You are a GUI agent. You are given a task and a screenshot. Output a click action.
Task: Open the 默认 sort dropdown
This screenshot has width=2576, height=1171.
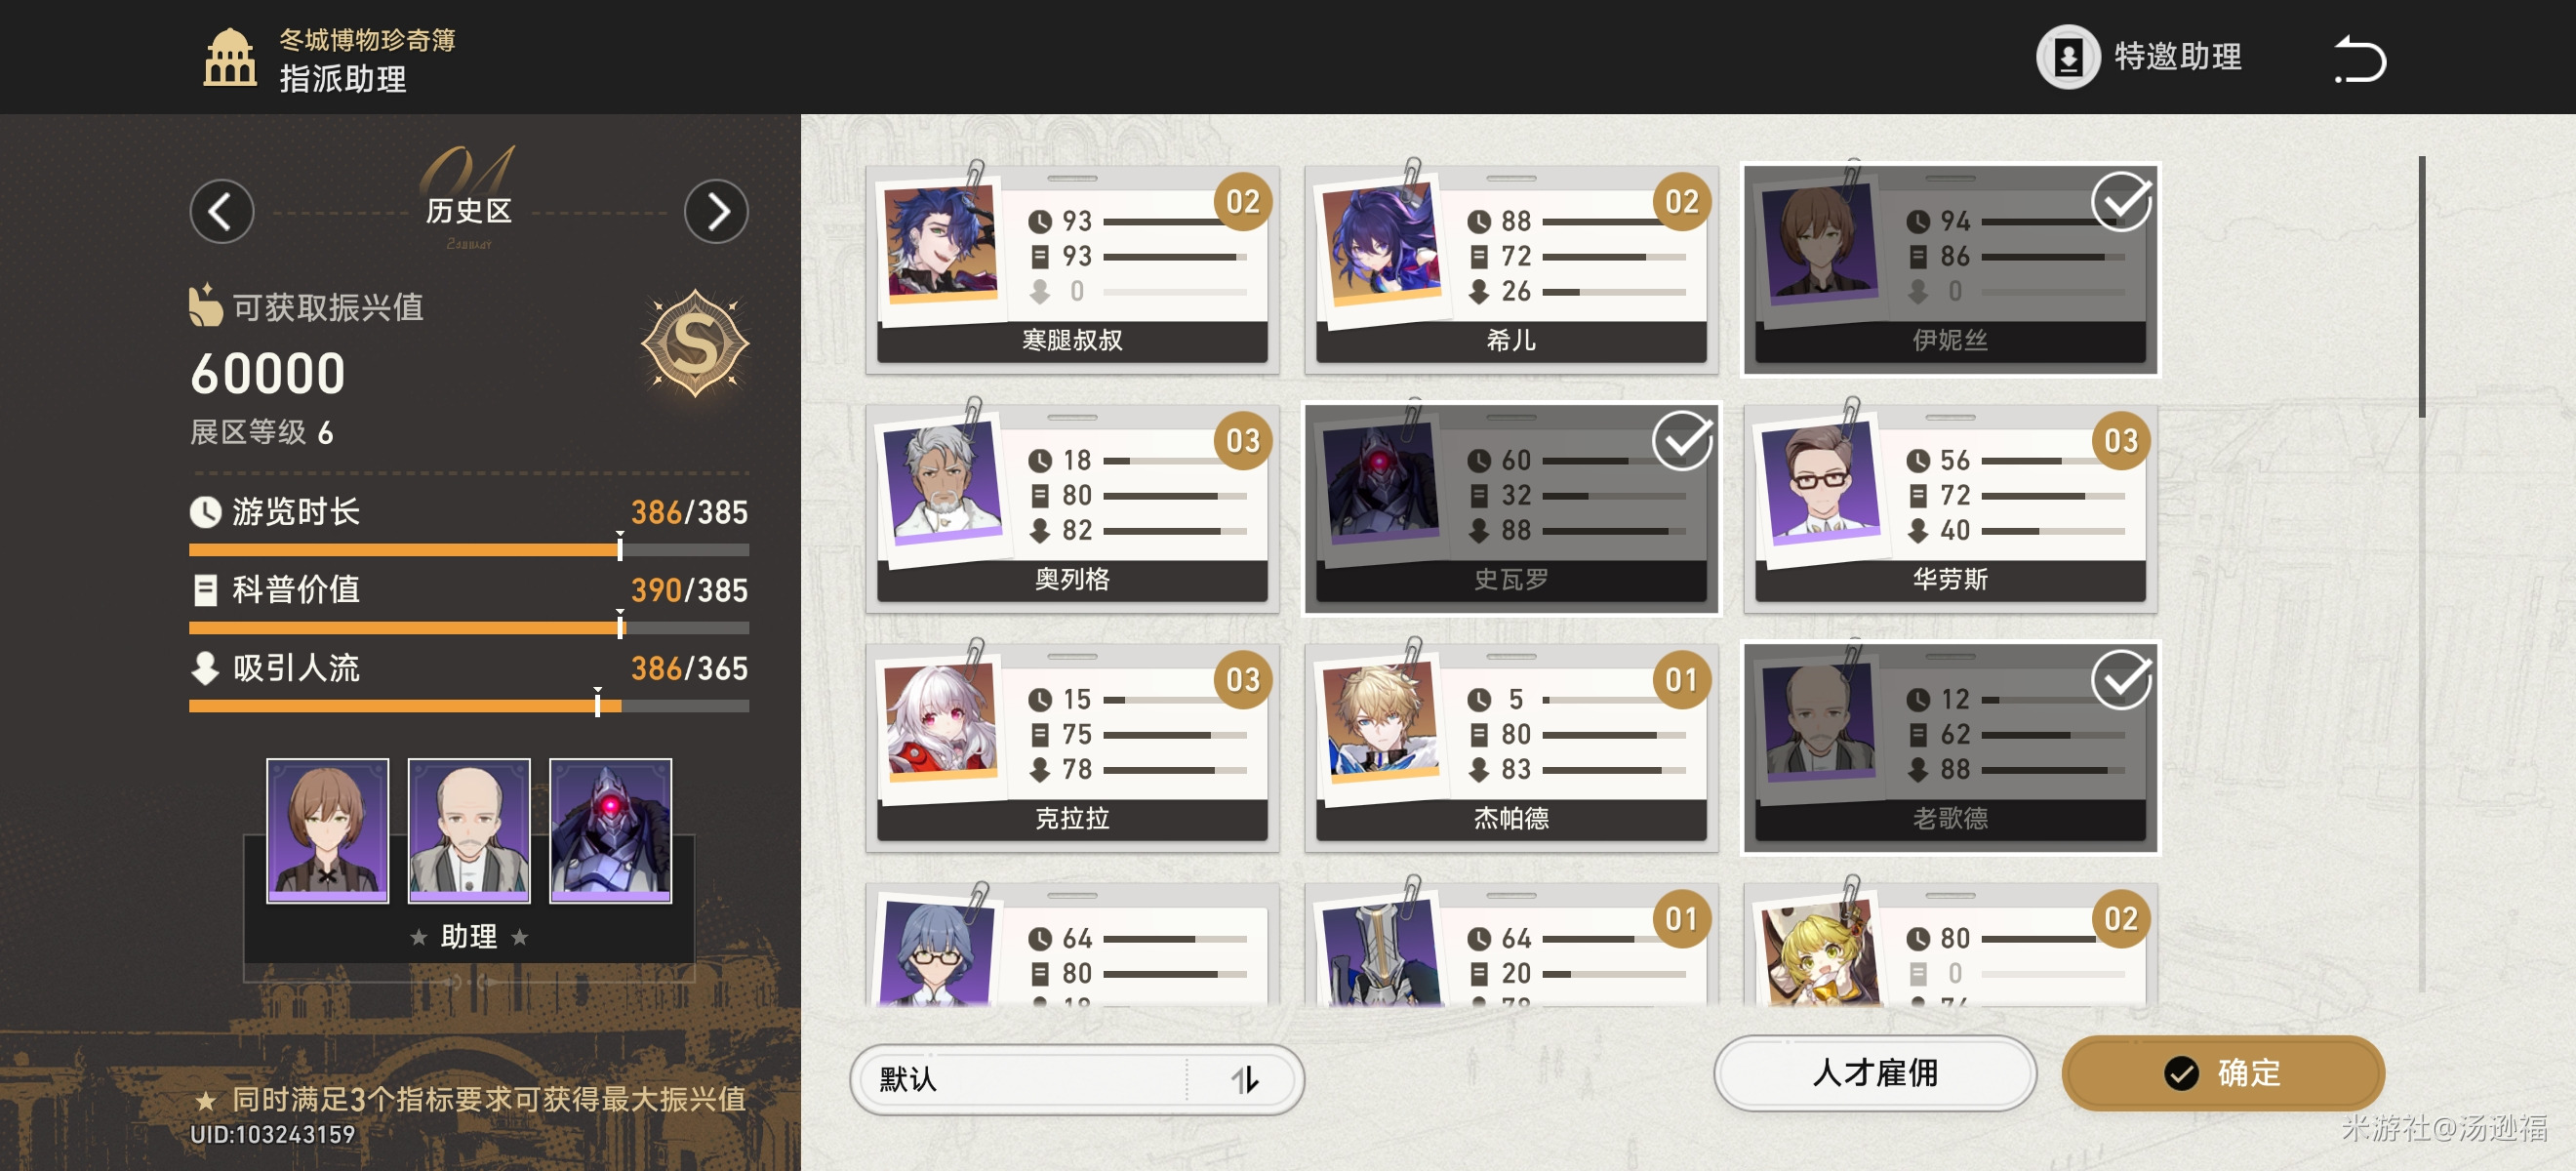pos(1076,1080)
